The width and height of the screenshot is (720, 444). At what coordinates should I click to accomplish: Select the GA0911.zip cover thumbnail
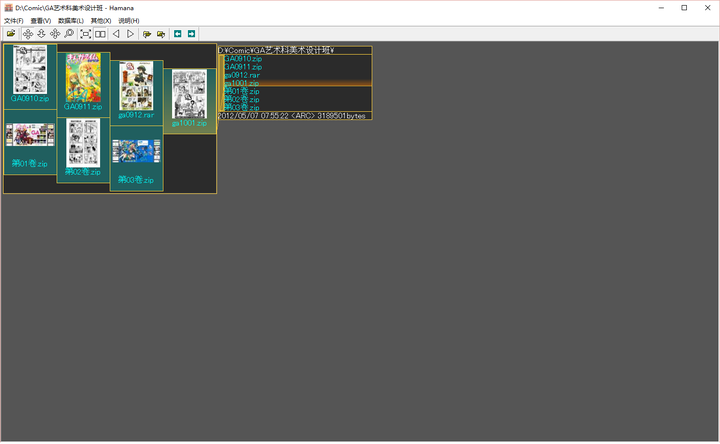pyautogui.click(x=83, y=82)
